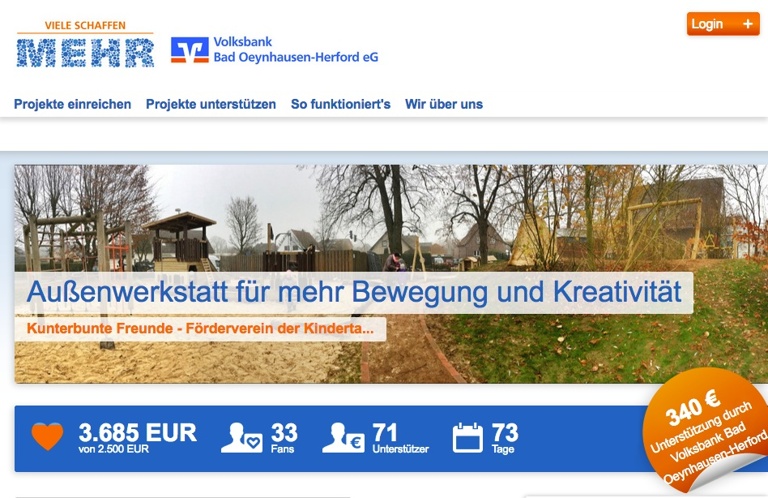Open Volksbank Bad Oeynhausen-Herford eG link
The height and width of the screenshot is (498, 768).
pos(296,49)
